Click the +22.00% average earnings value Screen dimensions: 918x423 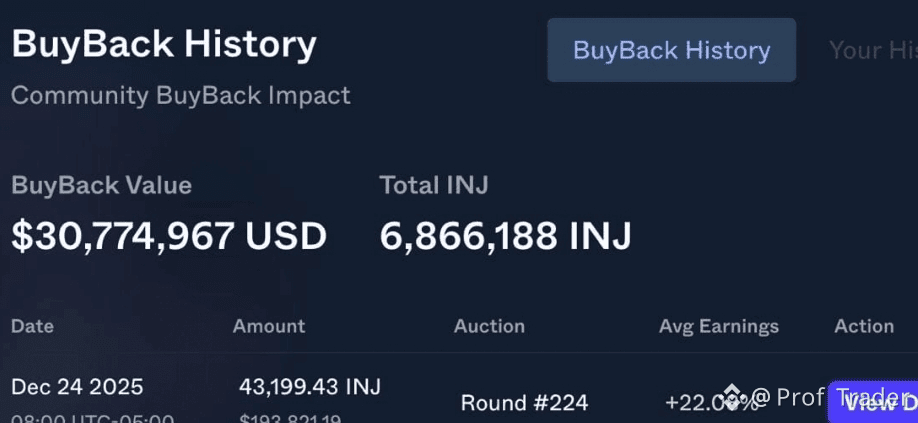pyautogui.click(x=698, y=402)
